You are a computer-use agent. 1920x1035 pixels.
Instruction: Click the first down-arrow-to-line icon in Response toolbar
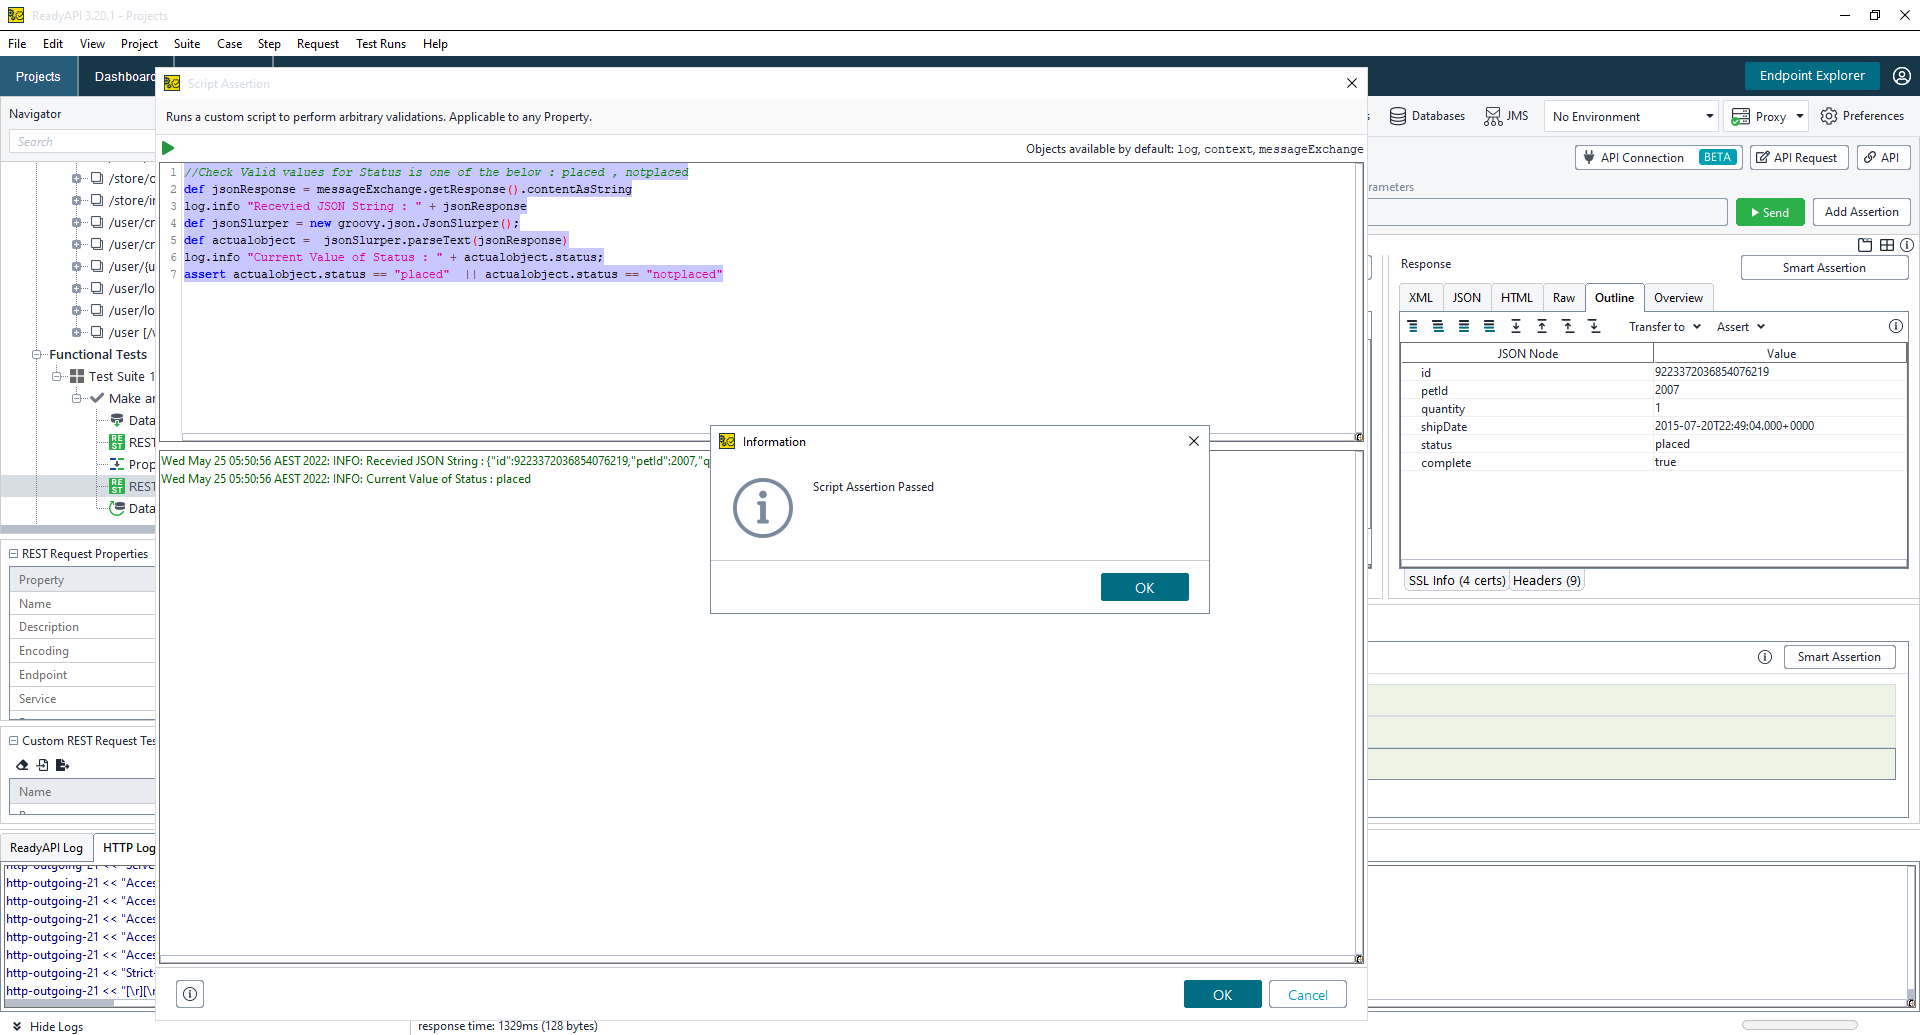(1516, 326)
